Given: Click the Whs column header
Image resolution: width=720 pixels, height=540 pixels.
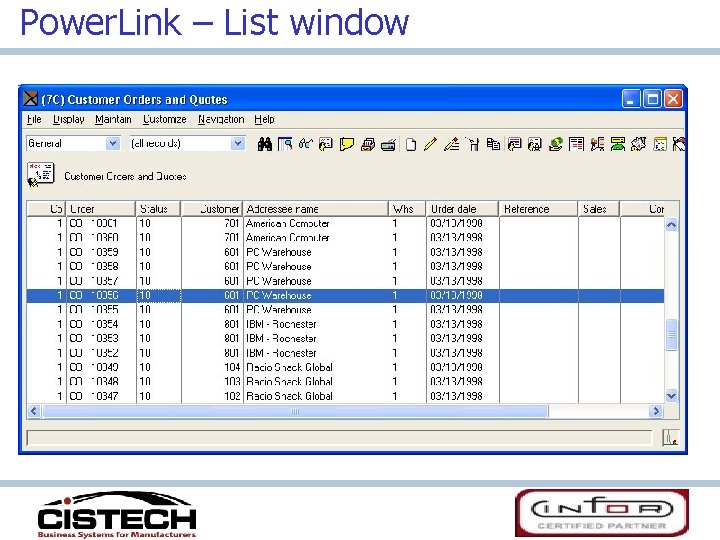Looking at the screenshot, I should pyautogui.click(x=407, y=209).
